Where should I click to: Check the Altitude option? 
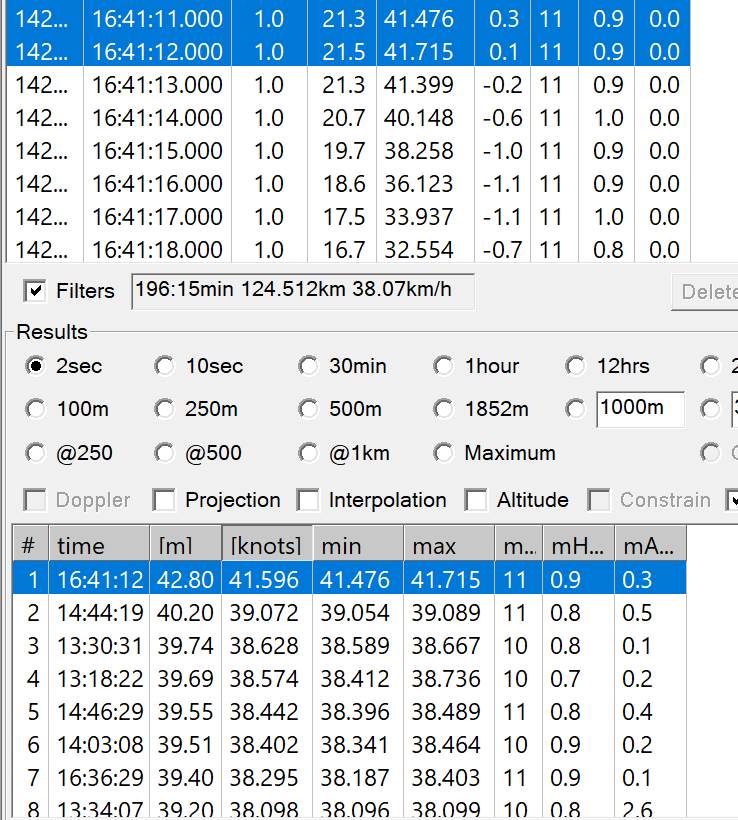coord(478,500)
